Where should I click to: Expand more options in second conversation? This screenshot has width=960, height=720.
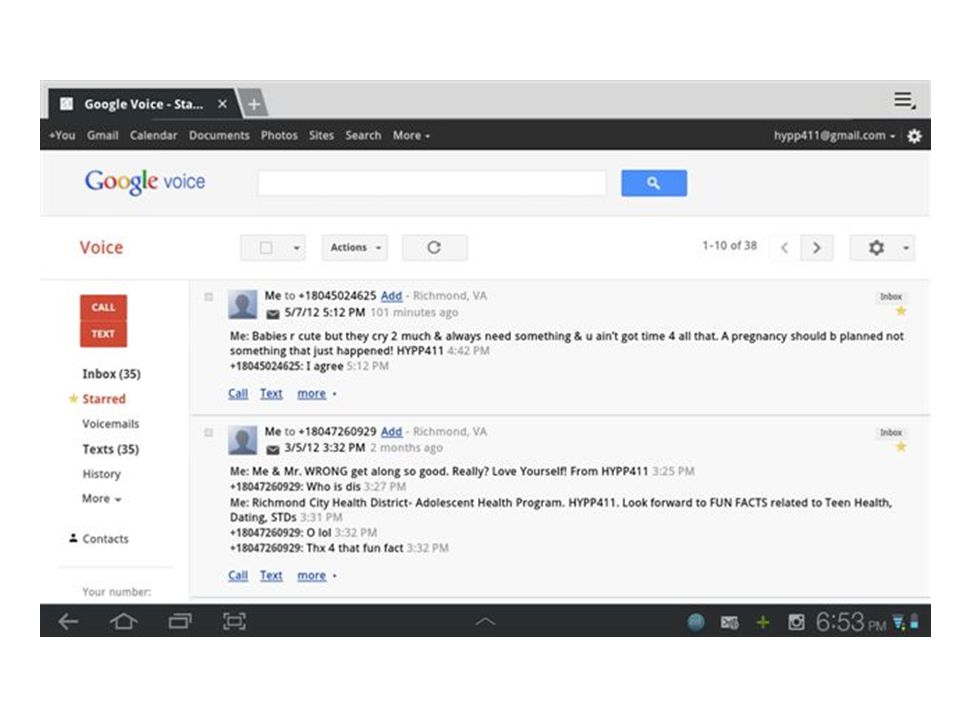point(317,576)
